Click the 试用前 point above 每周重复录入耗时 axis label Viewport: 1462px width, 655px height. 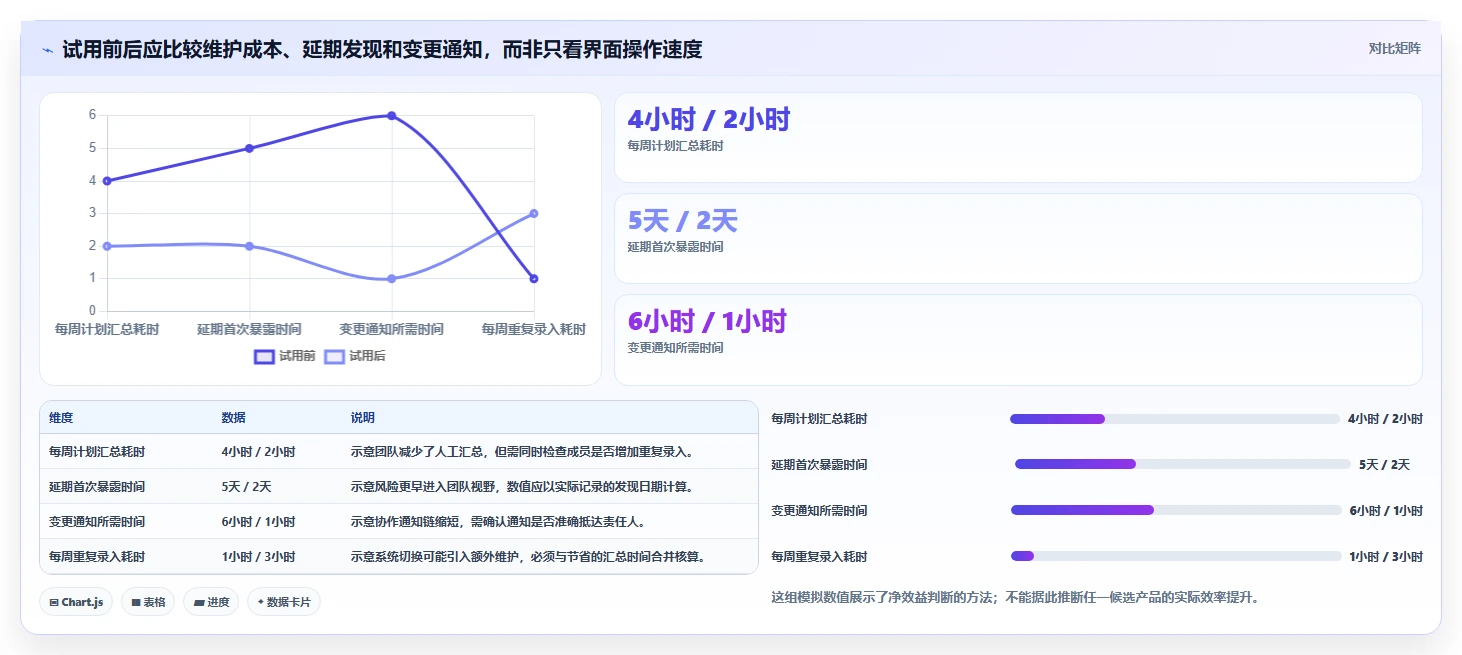533,279
